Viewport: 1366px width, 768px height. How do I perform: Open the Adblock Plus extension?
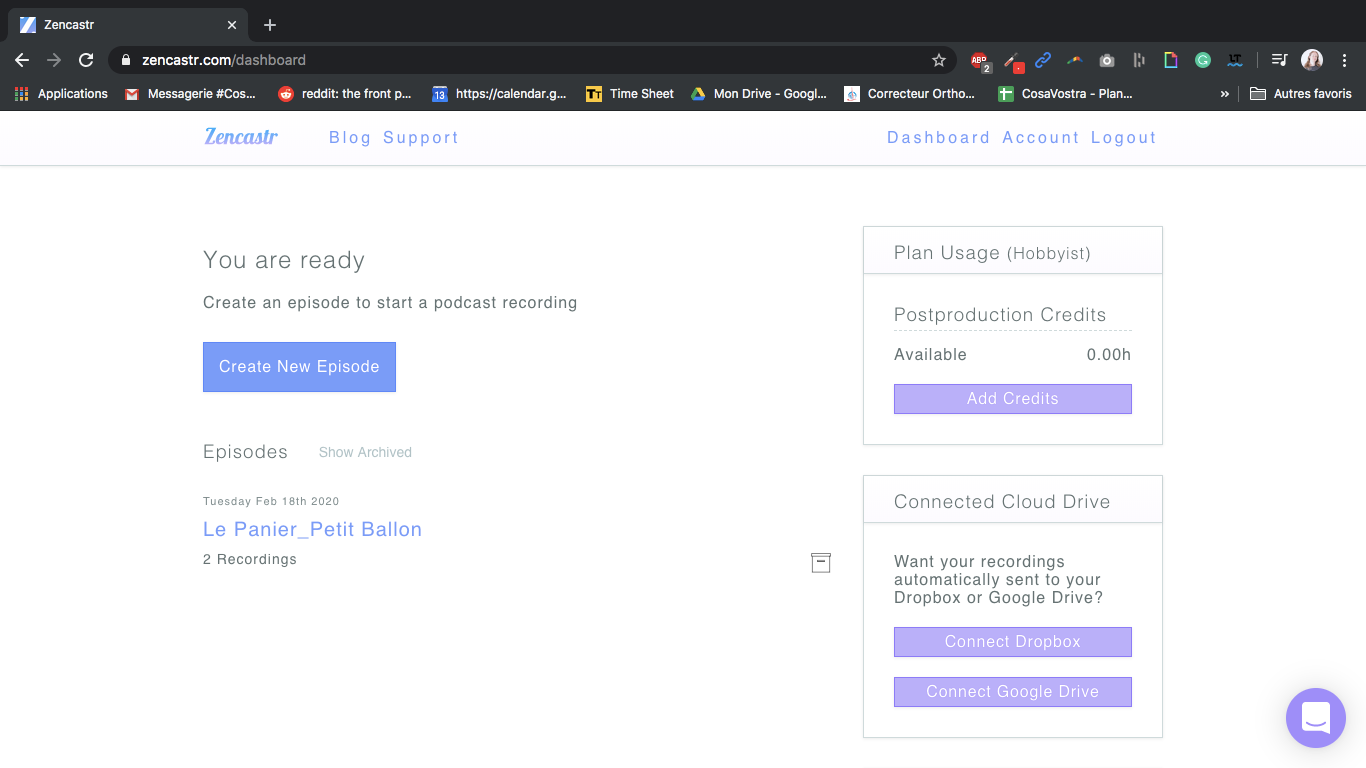click(980, 61)
